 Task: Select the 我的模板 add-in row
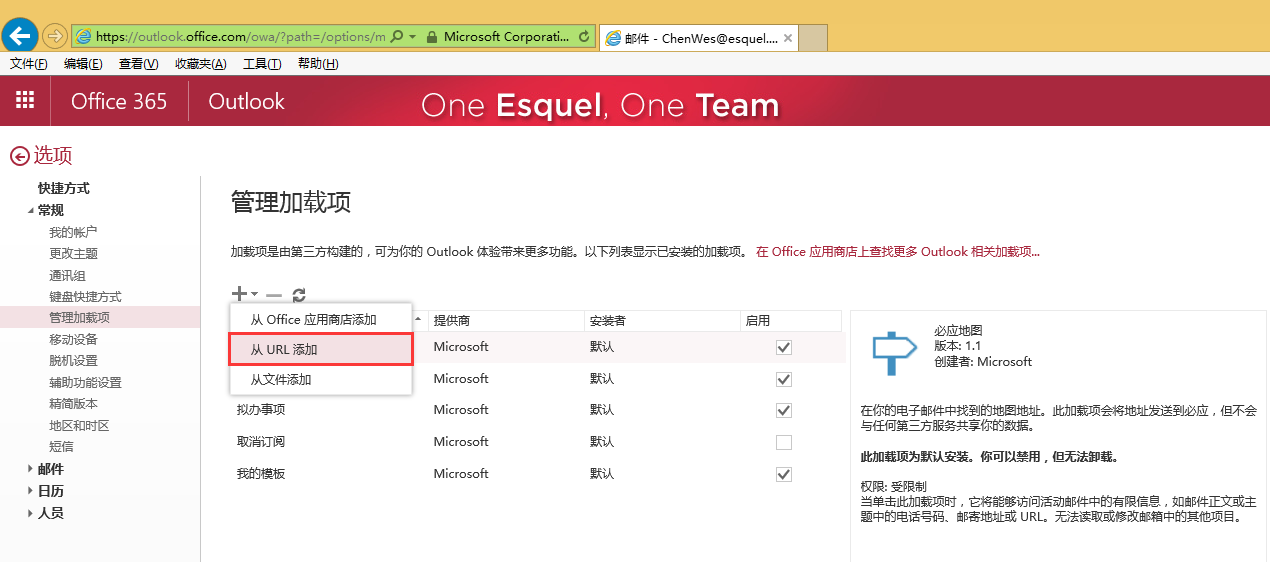point(538,474)
